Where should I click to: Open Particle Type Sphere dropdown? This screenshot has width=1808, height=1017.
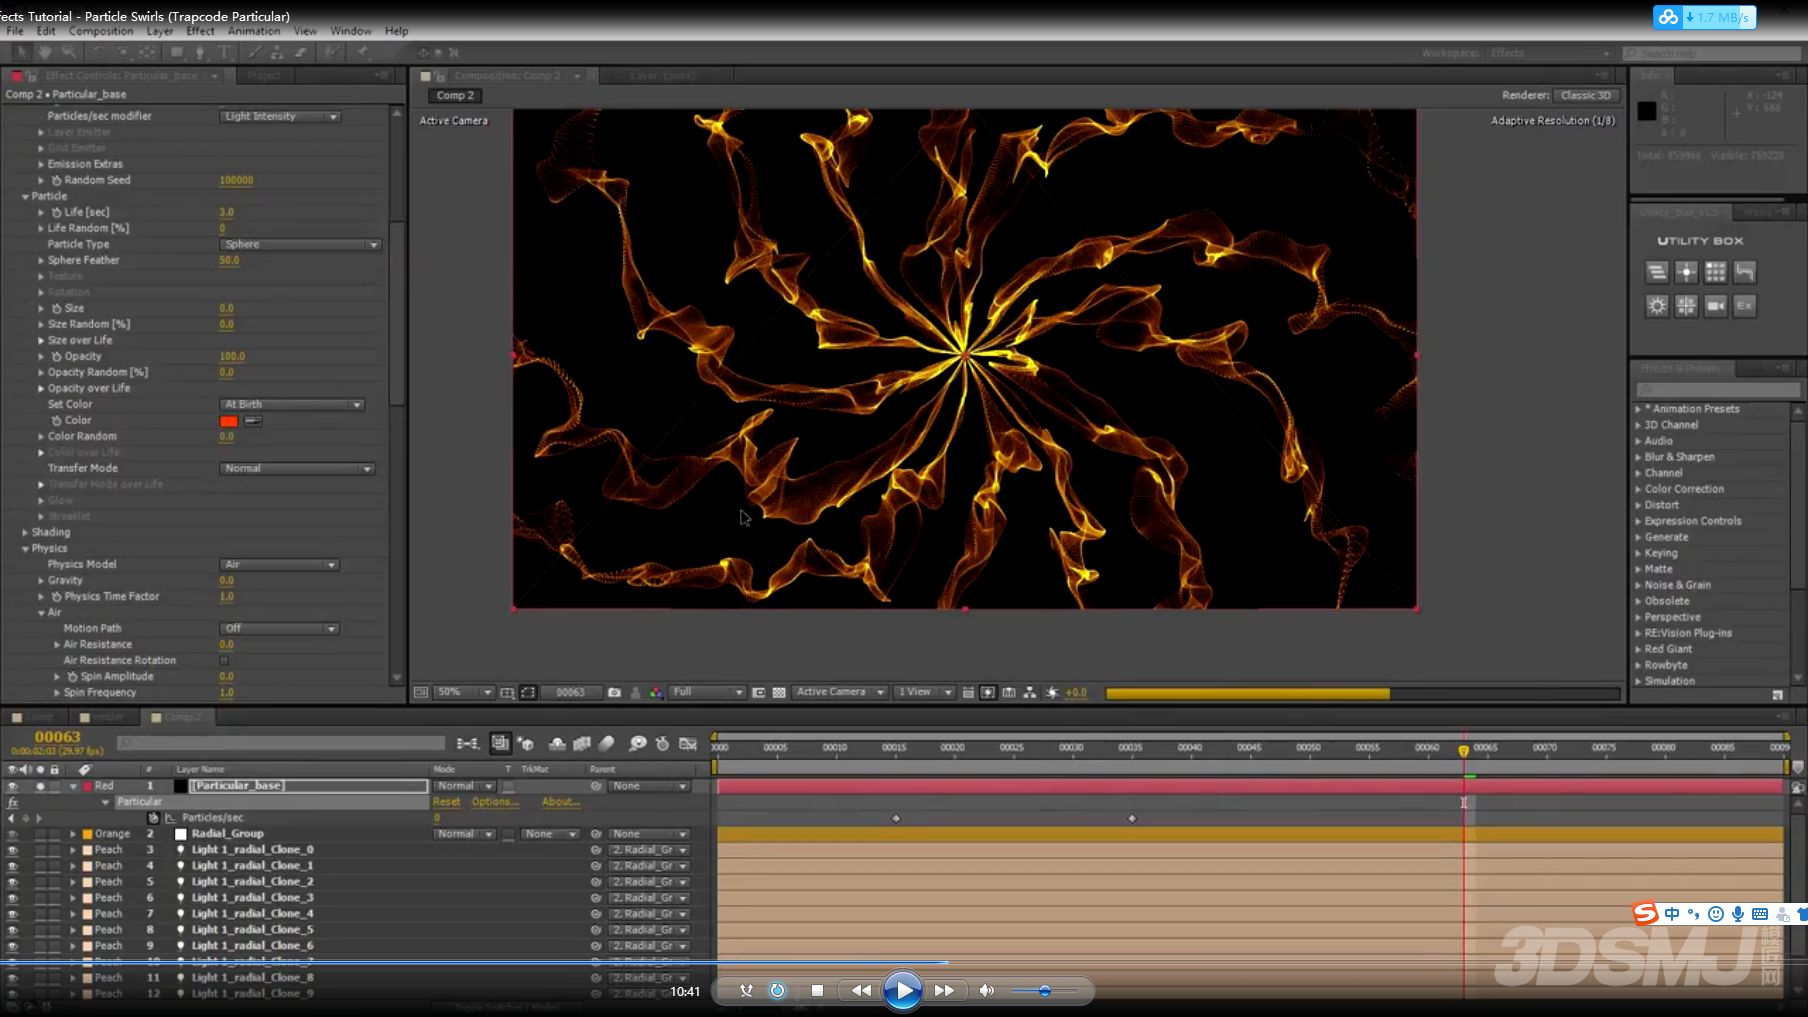[x=300, y=244]
